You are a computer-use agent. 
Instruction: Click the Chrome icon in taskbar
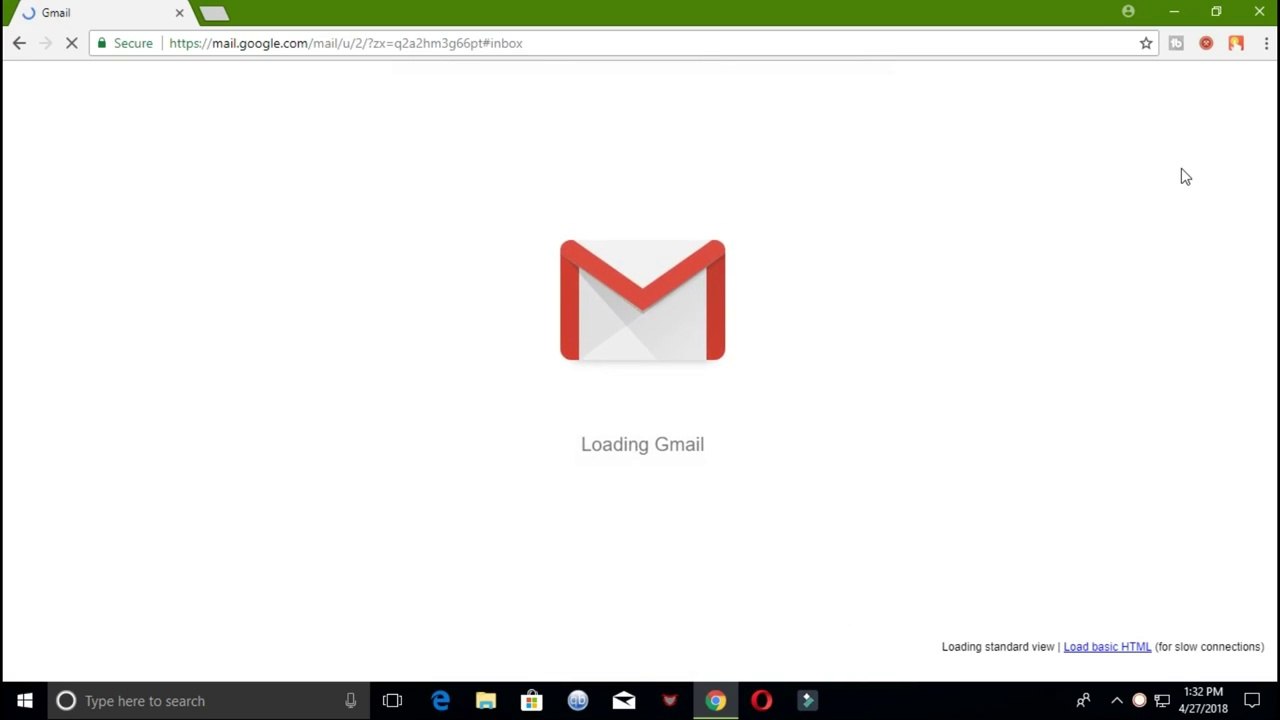pos(716,701)
